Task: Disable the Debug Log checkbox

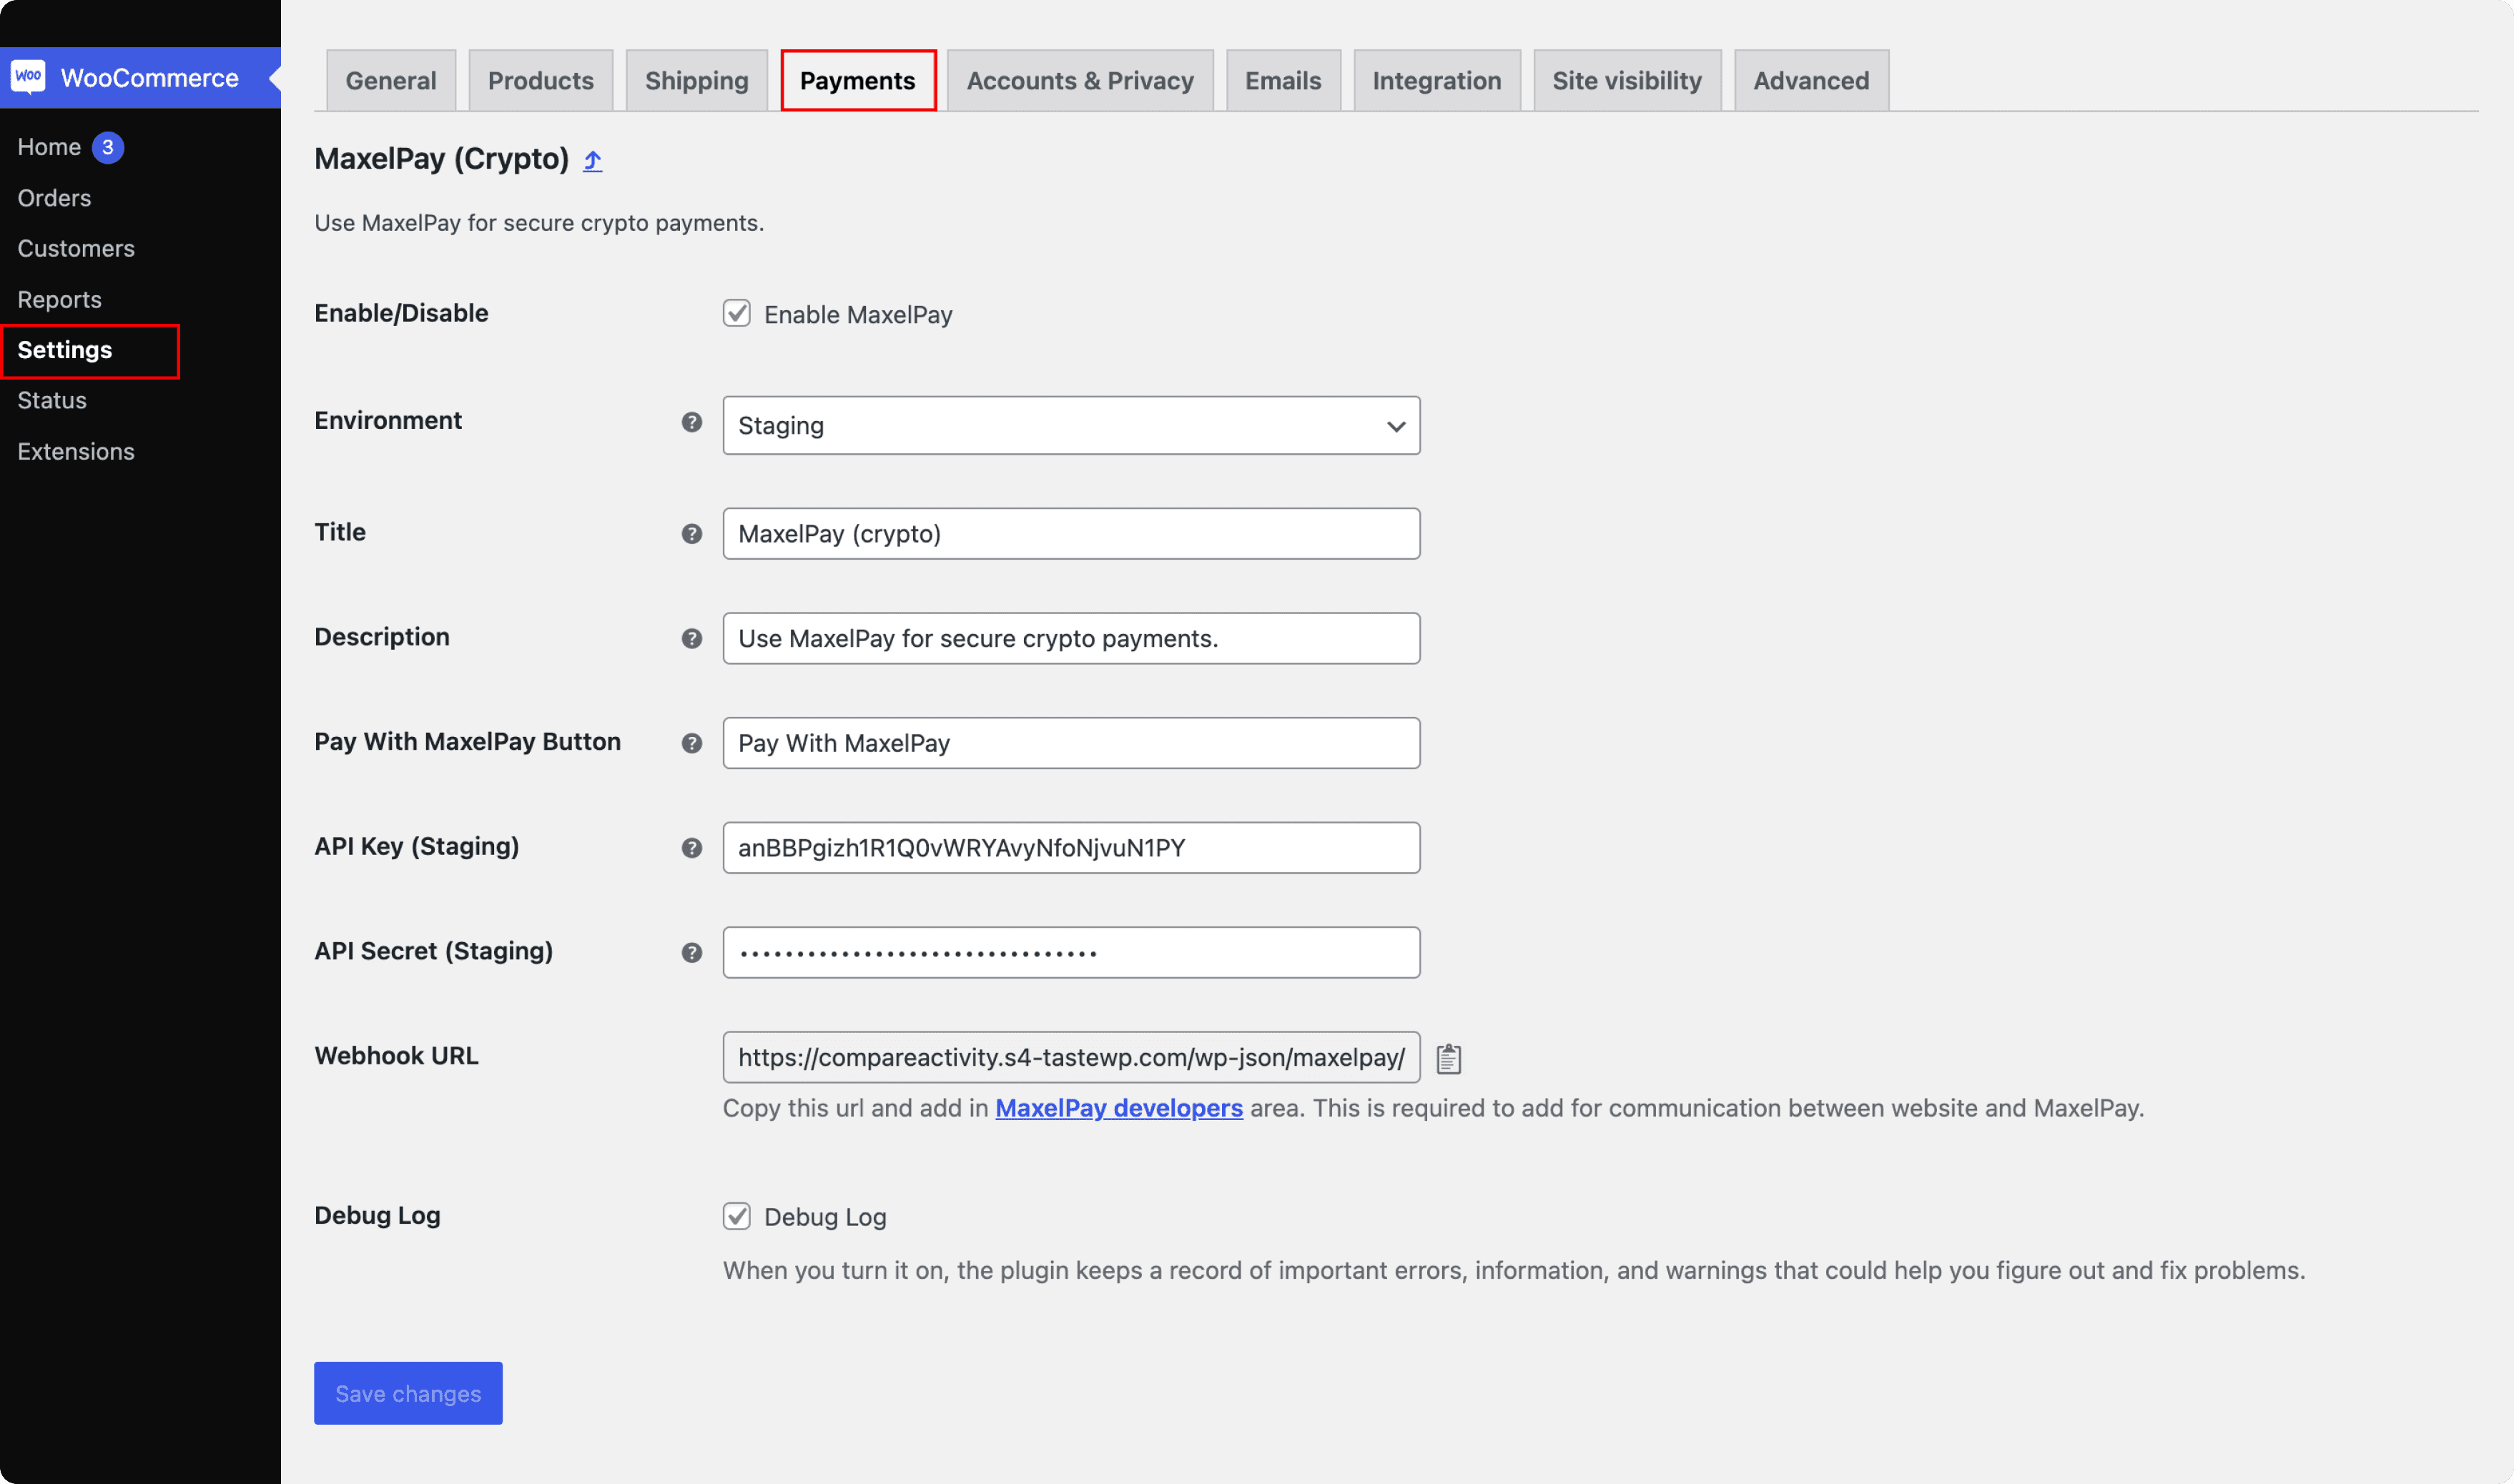Action: [736, 1216]
